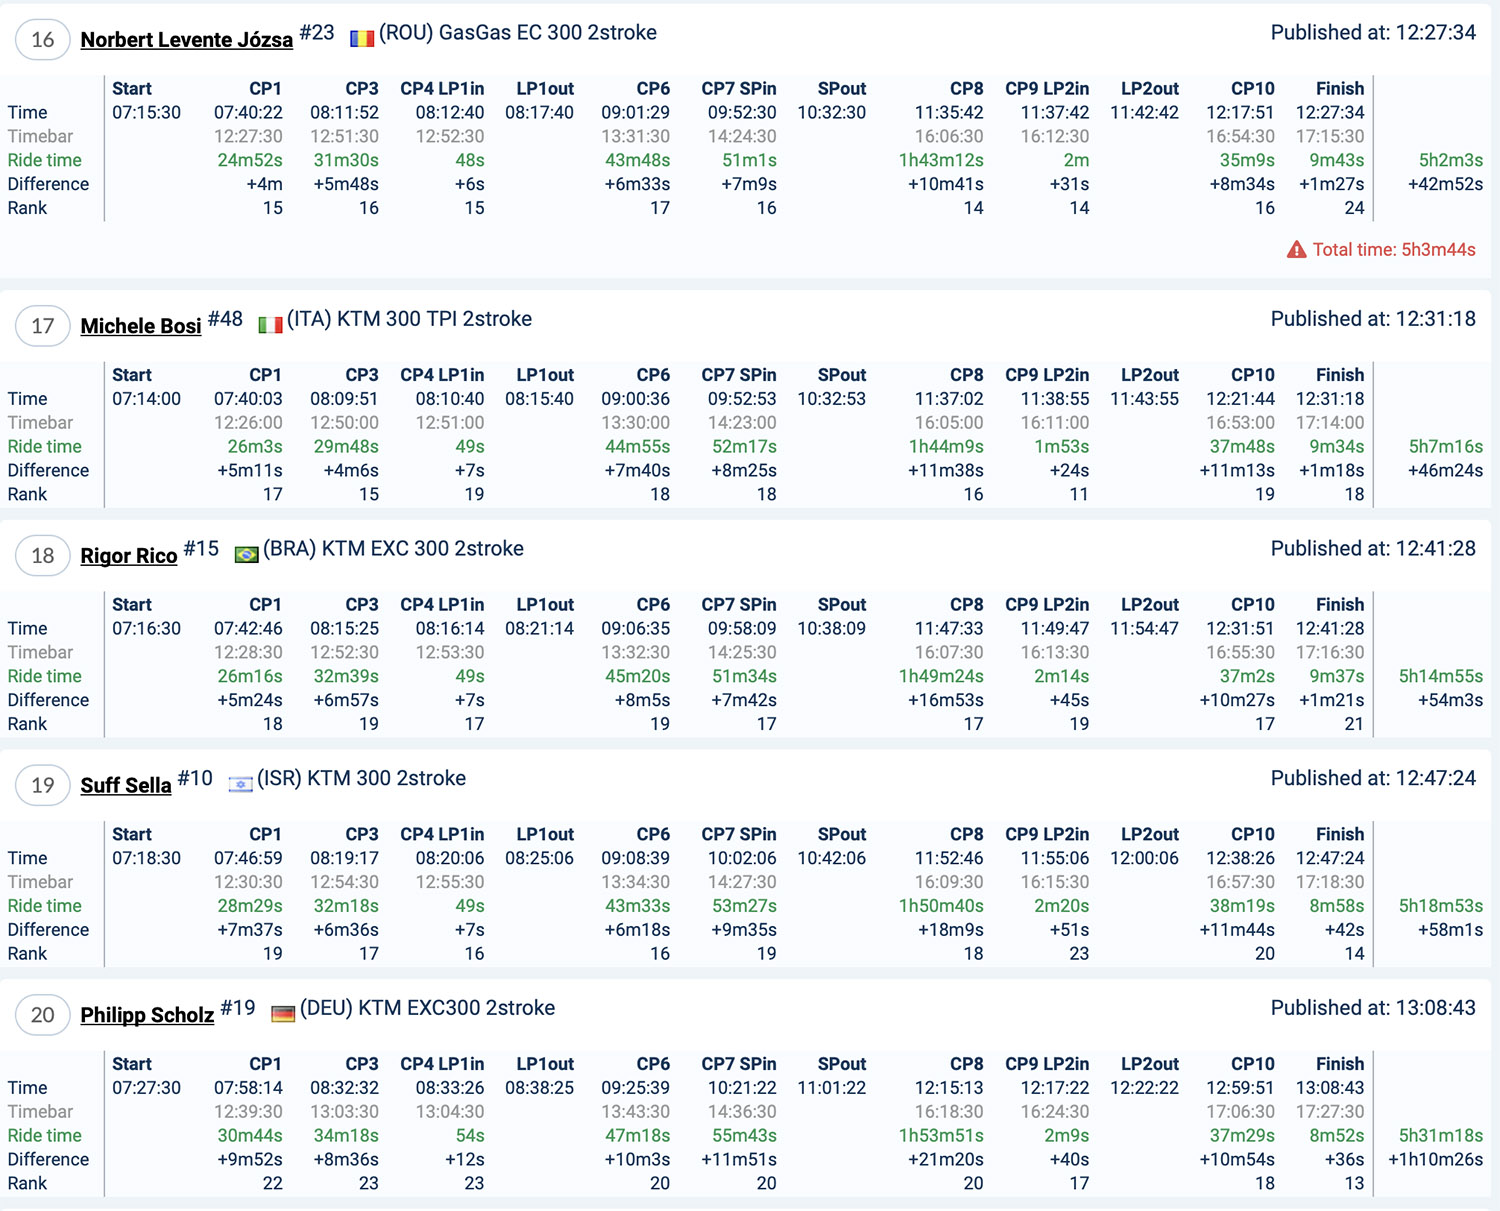The height and width of the screenshot is (1211, 1500).
Task: Click the Romanian flag icon
Action: click(361, 39)
